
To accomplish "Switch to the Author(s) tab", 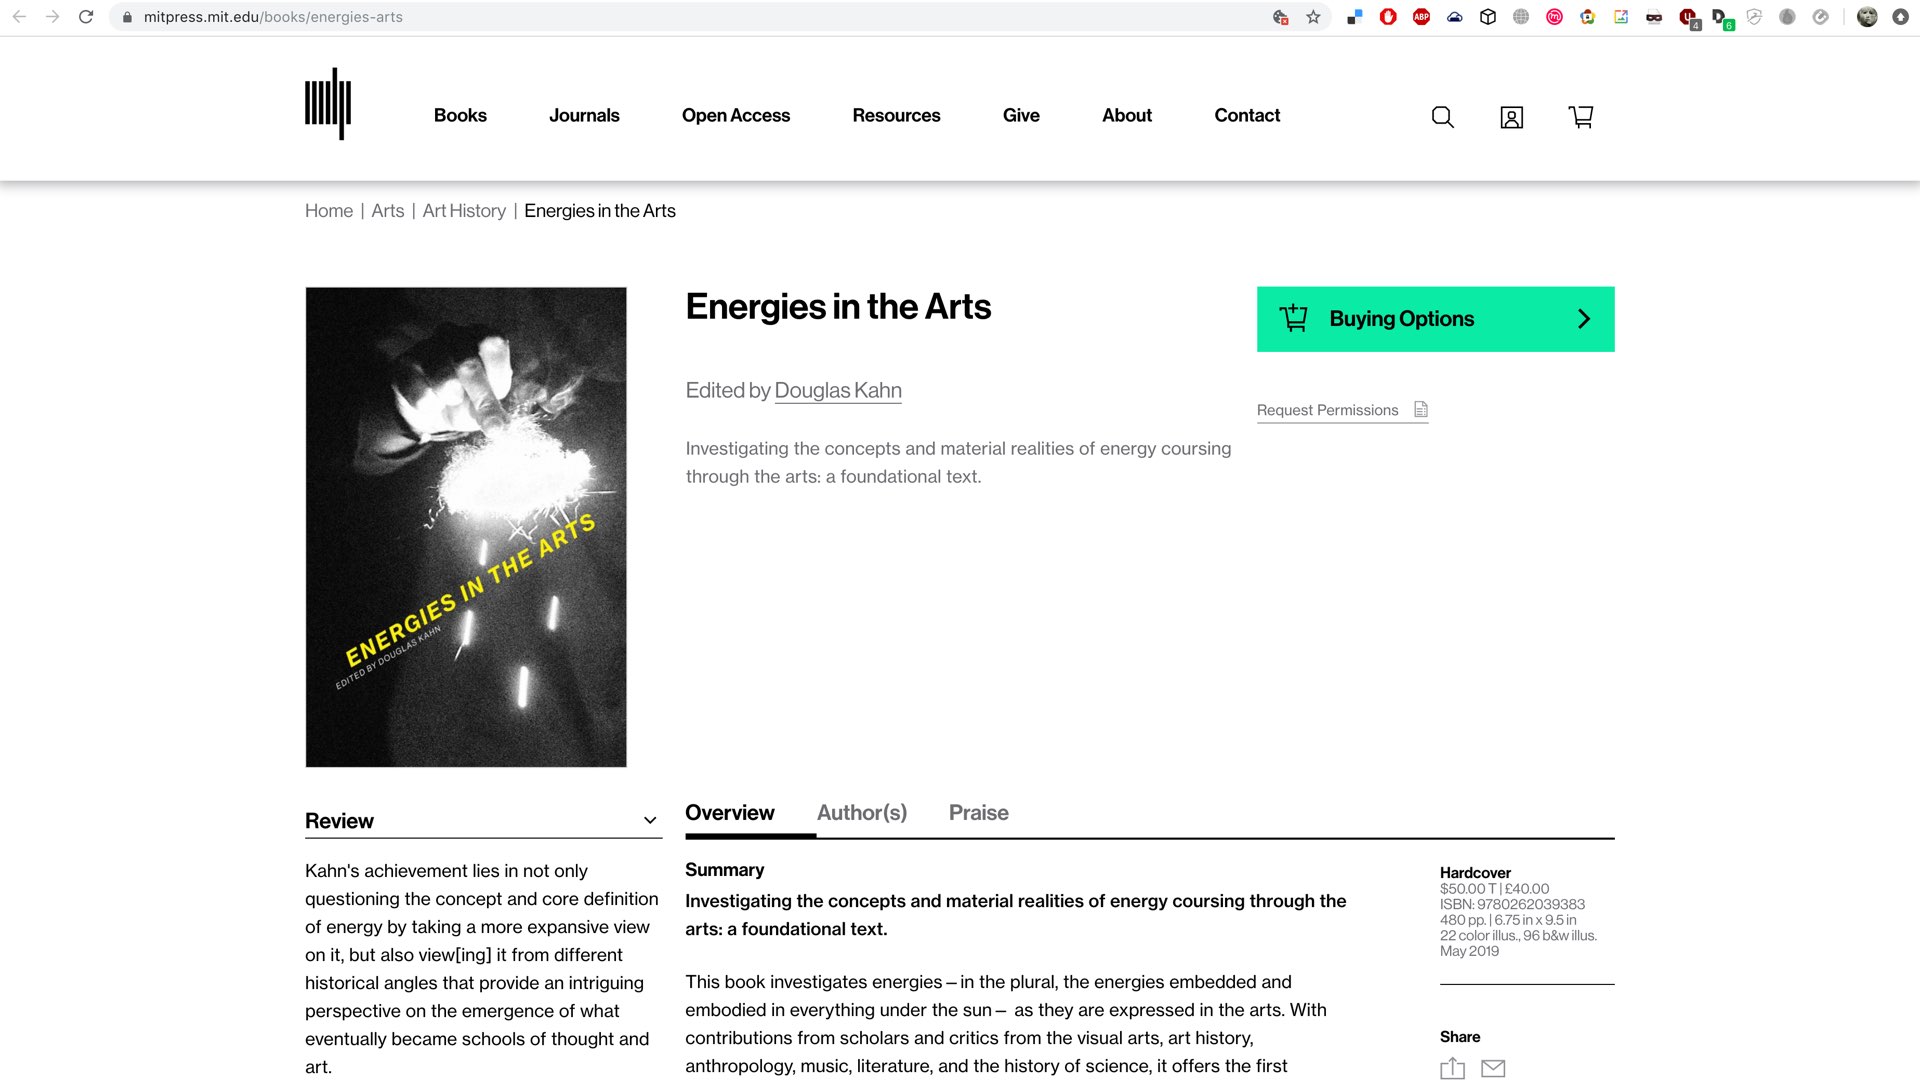I will [862, 813].
